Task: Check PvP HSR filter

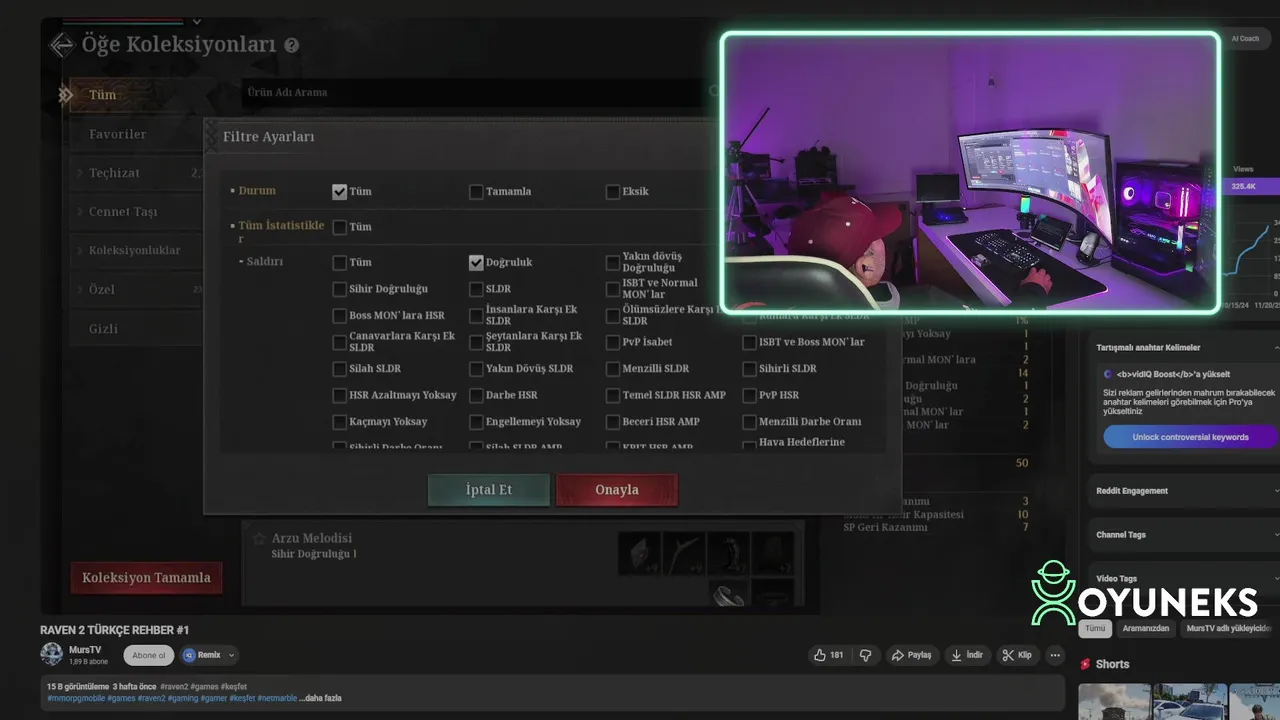Action: (x=749, y=395)
